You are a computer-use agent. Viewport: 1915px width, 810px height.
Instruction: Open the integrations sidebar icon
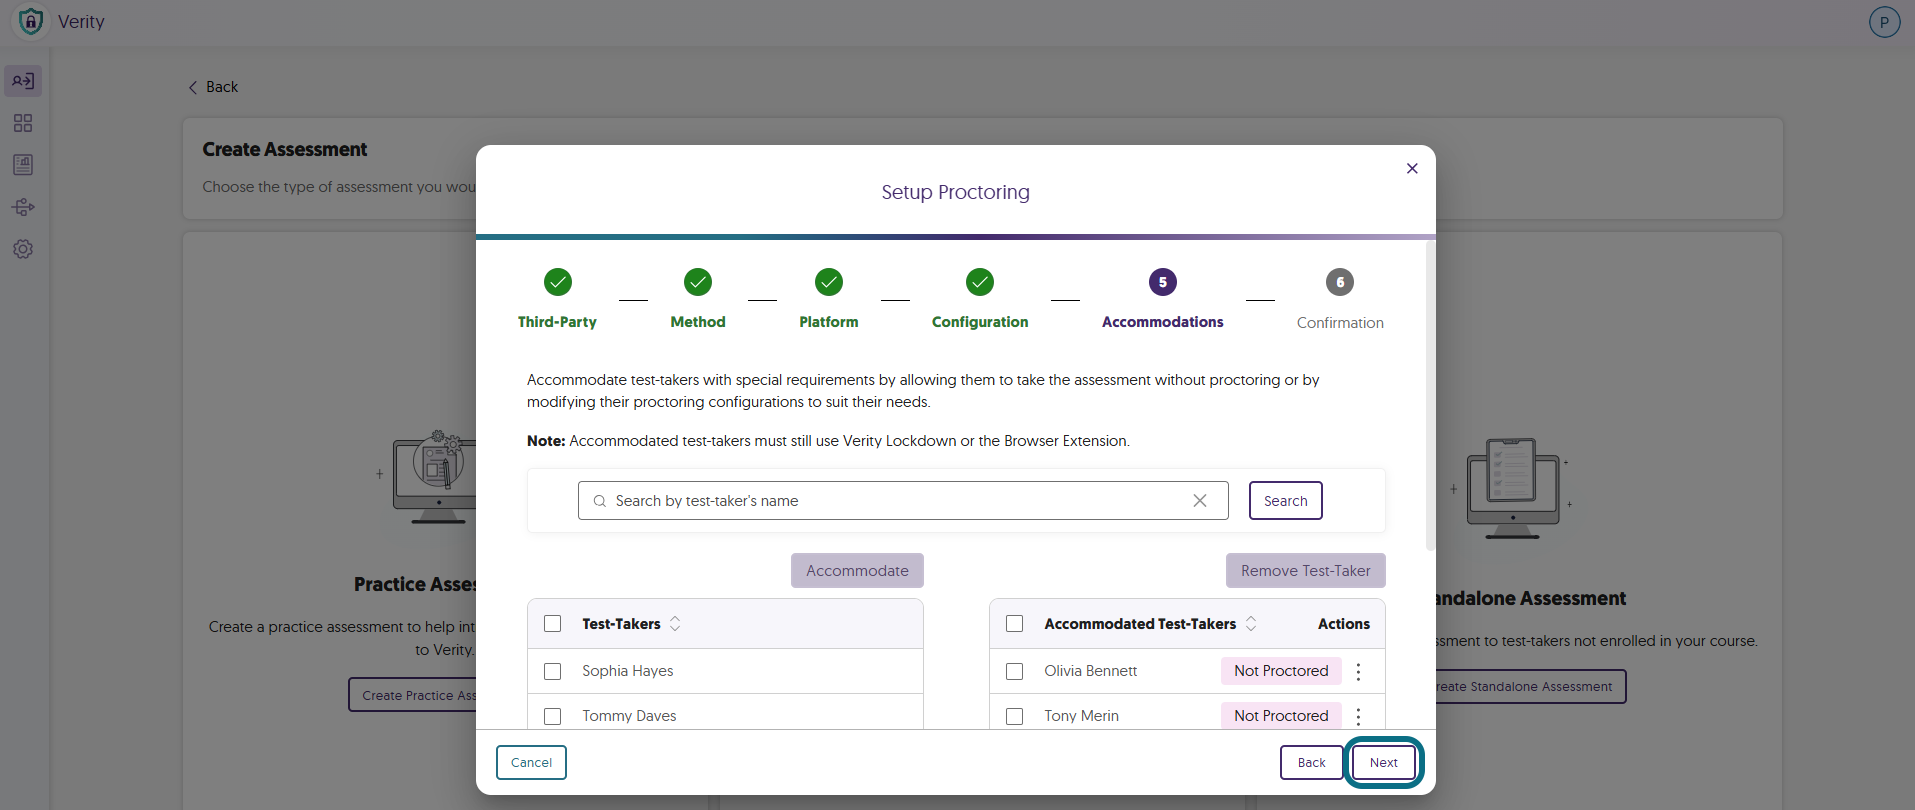[x=23, y=207]
